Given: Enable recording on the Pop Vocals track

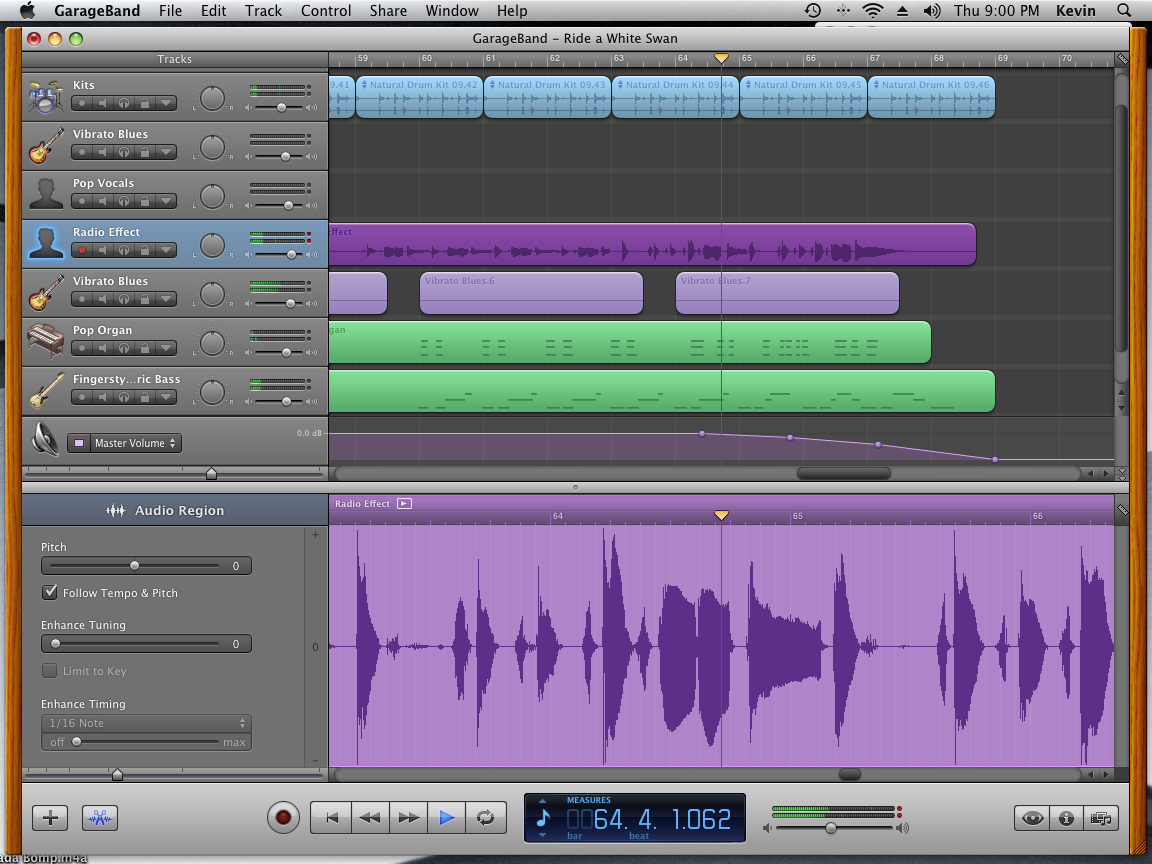Looking at the screenshot, I should pyautogui.click(x=82, y=201).
